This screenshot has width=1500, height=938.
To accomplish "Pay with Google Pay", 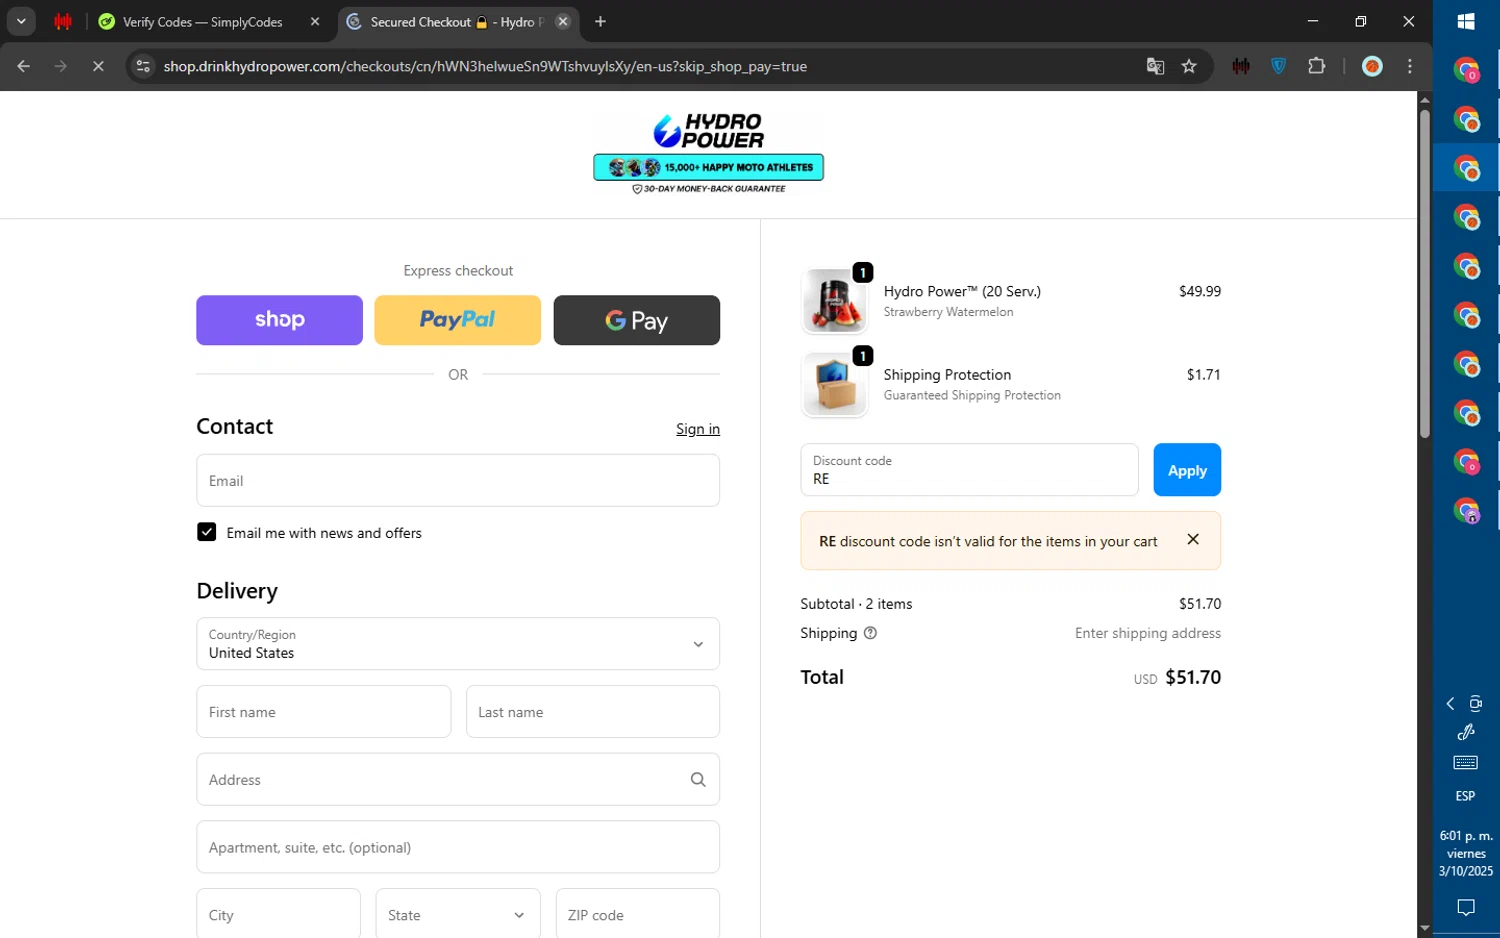I will coord(636,320).
